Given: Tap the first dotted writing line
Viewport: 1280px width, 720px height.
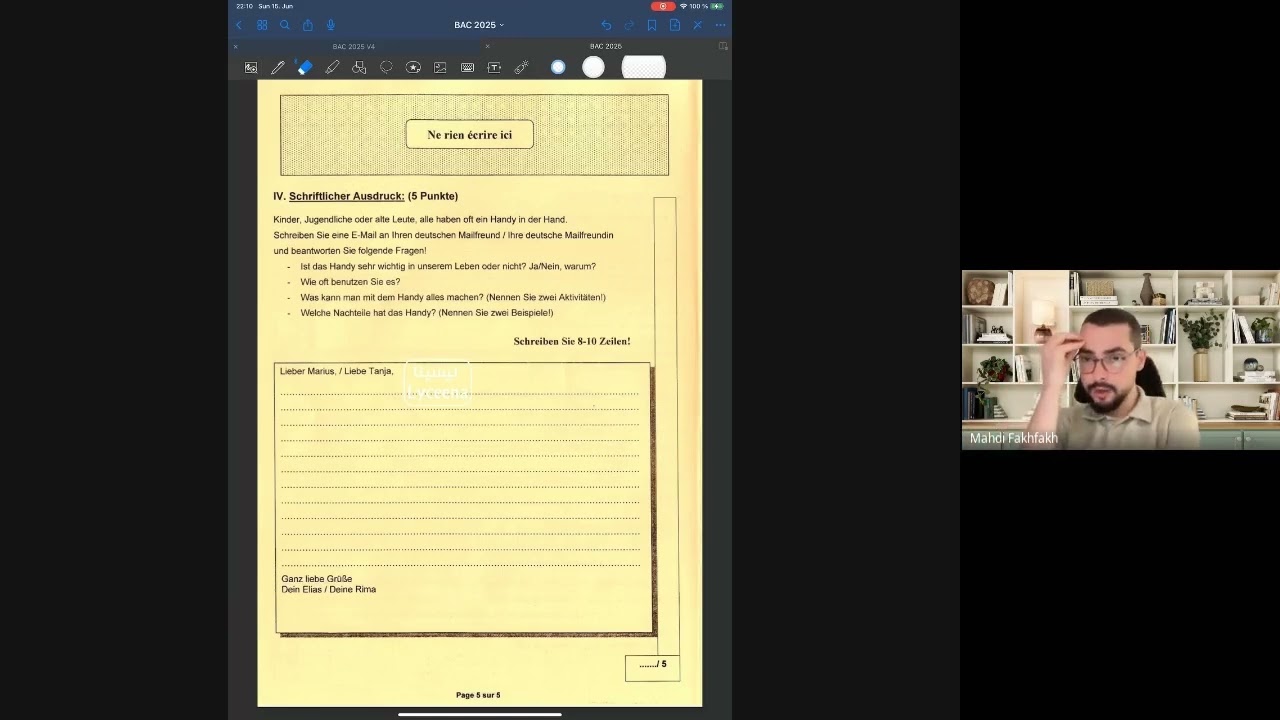Looking at the screenshot, I should click(460, 393).
